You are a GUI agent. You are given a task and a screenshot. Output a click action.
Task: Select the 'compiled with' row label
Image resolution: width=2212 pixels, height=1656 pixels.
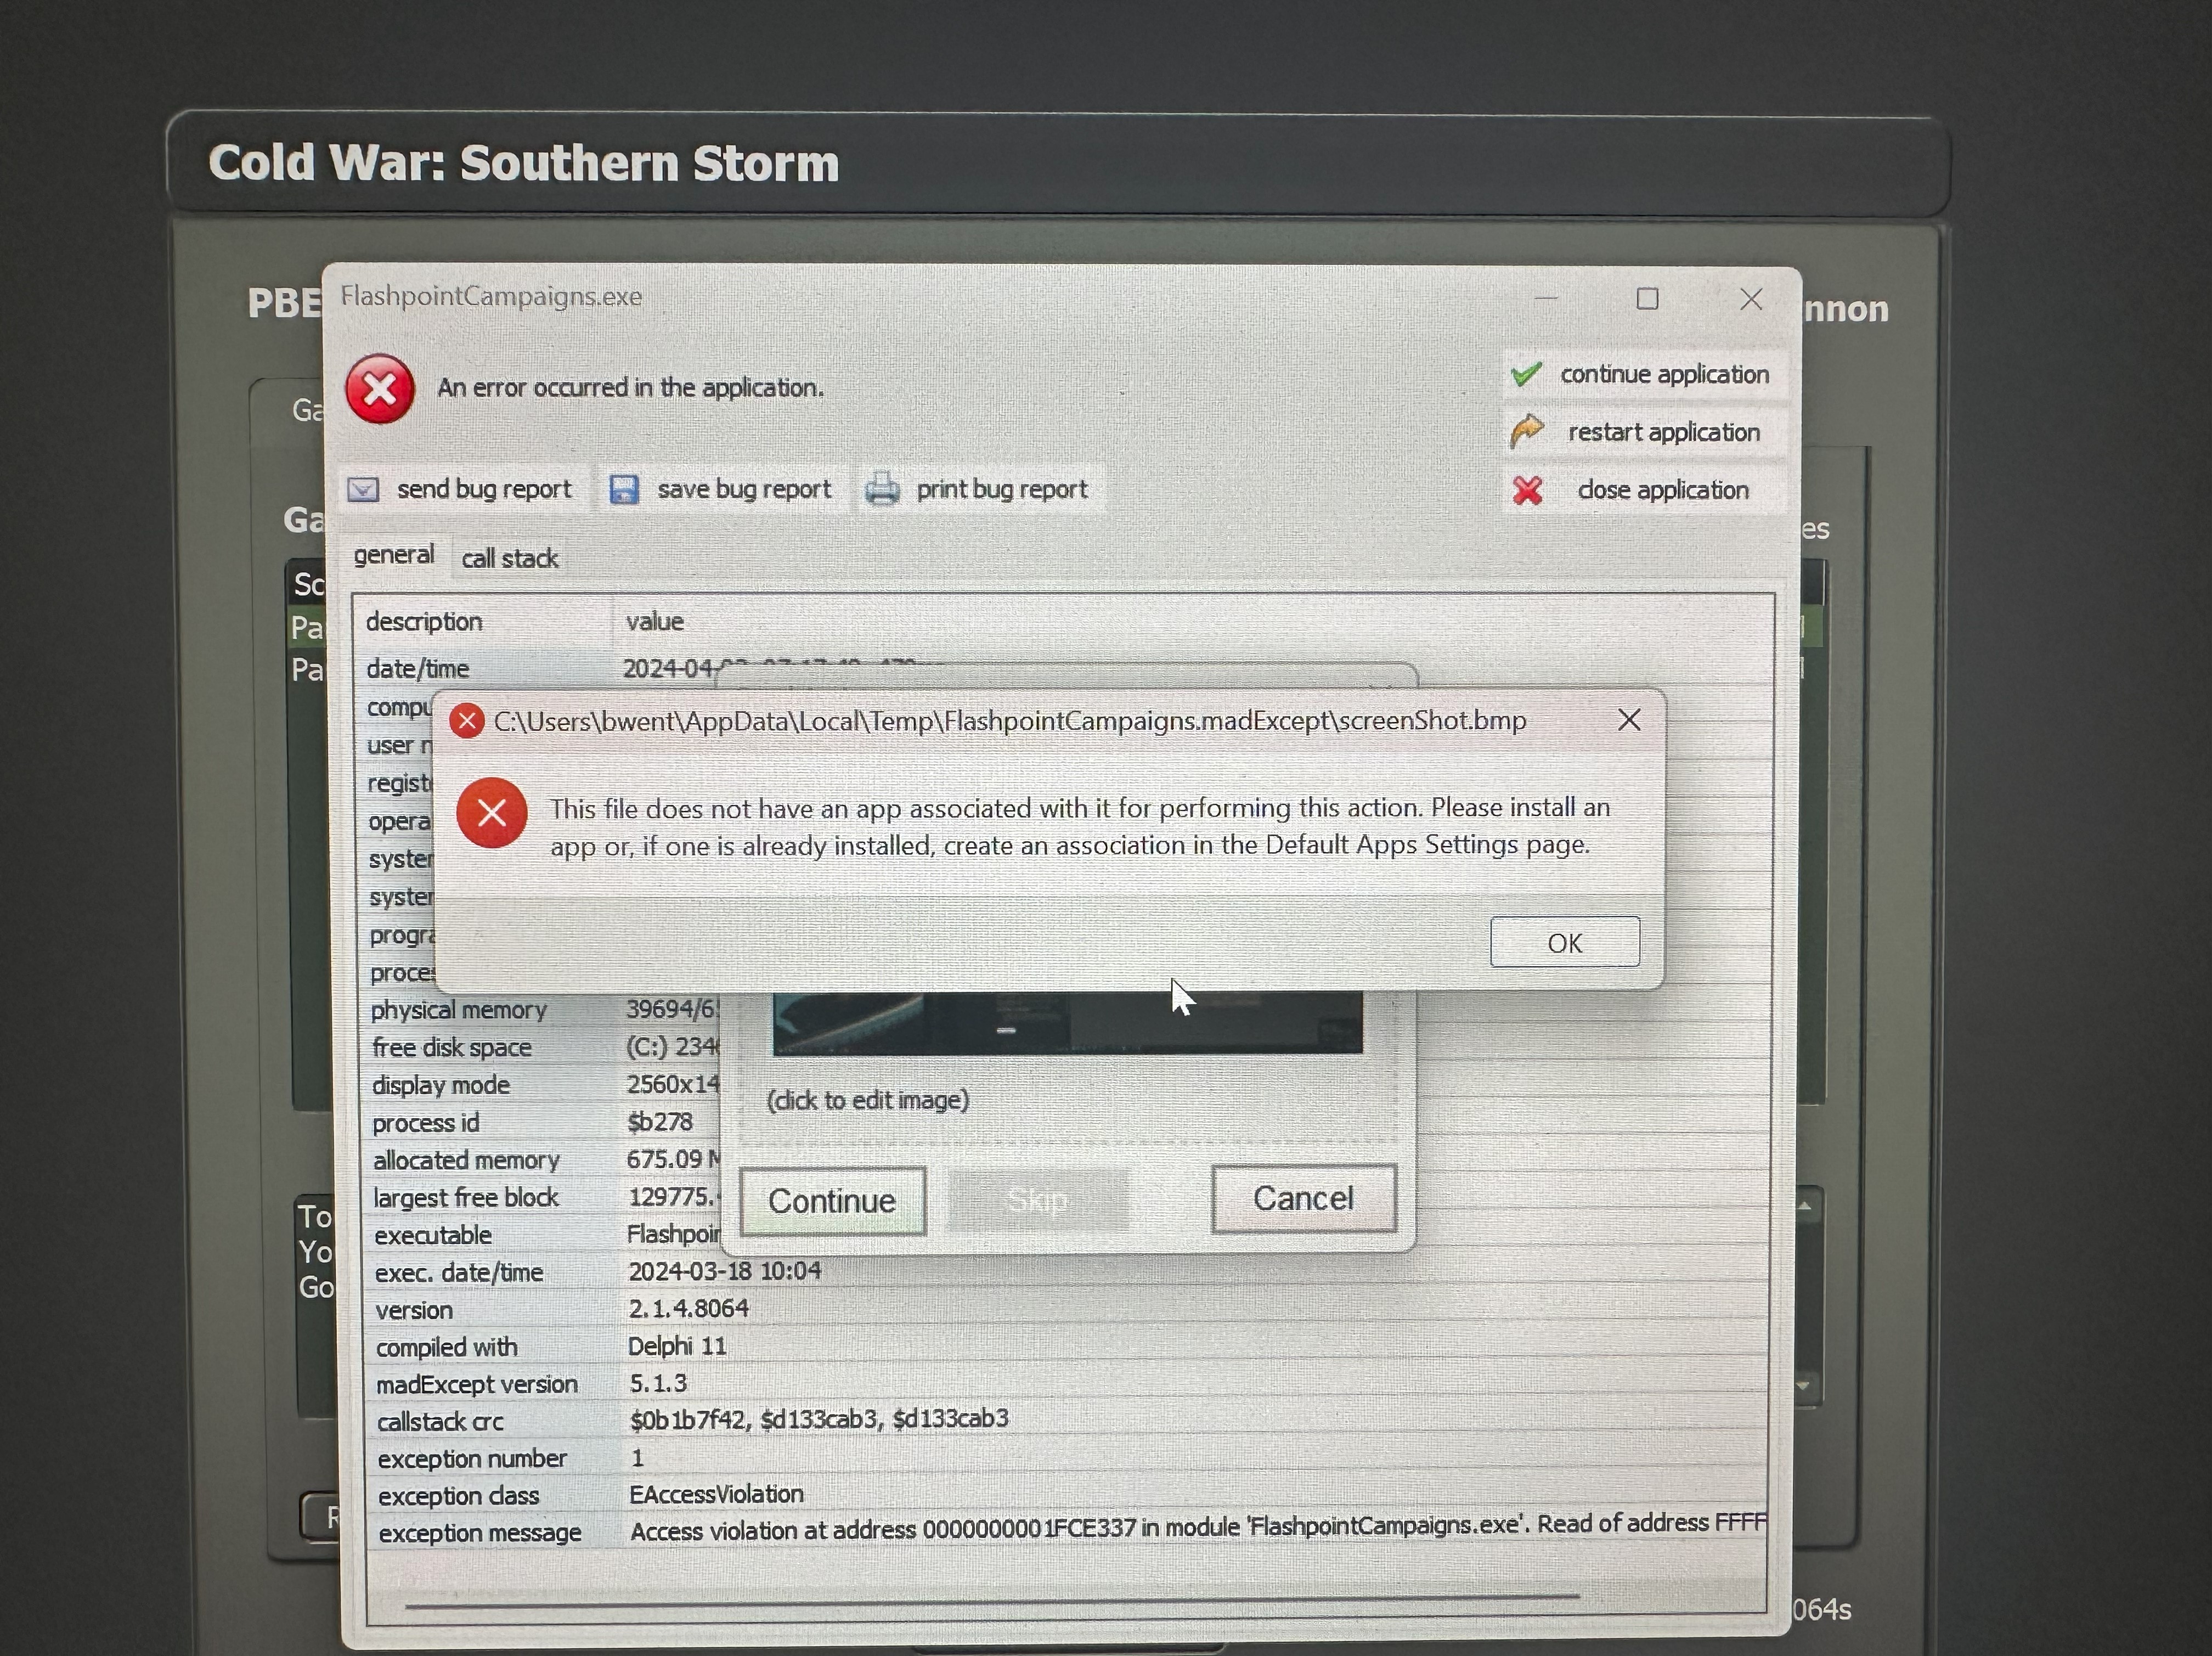446,1347
